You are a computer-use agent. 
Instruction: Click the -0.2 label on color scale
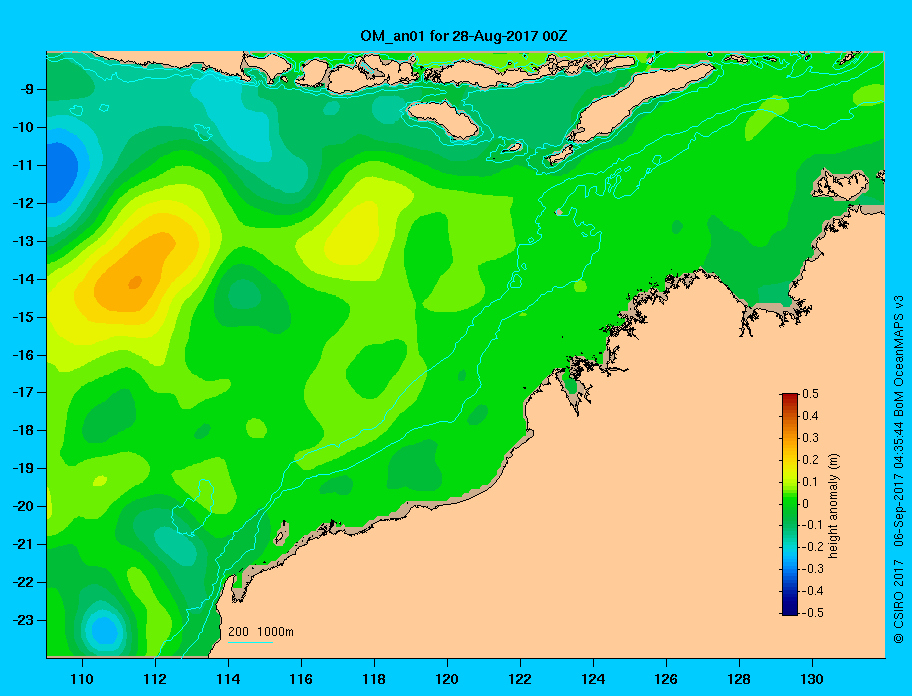point(813,547)
